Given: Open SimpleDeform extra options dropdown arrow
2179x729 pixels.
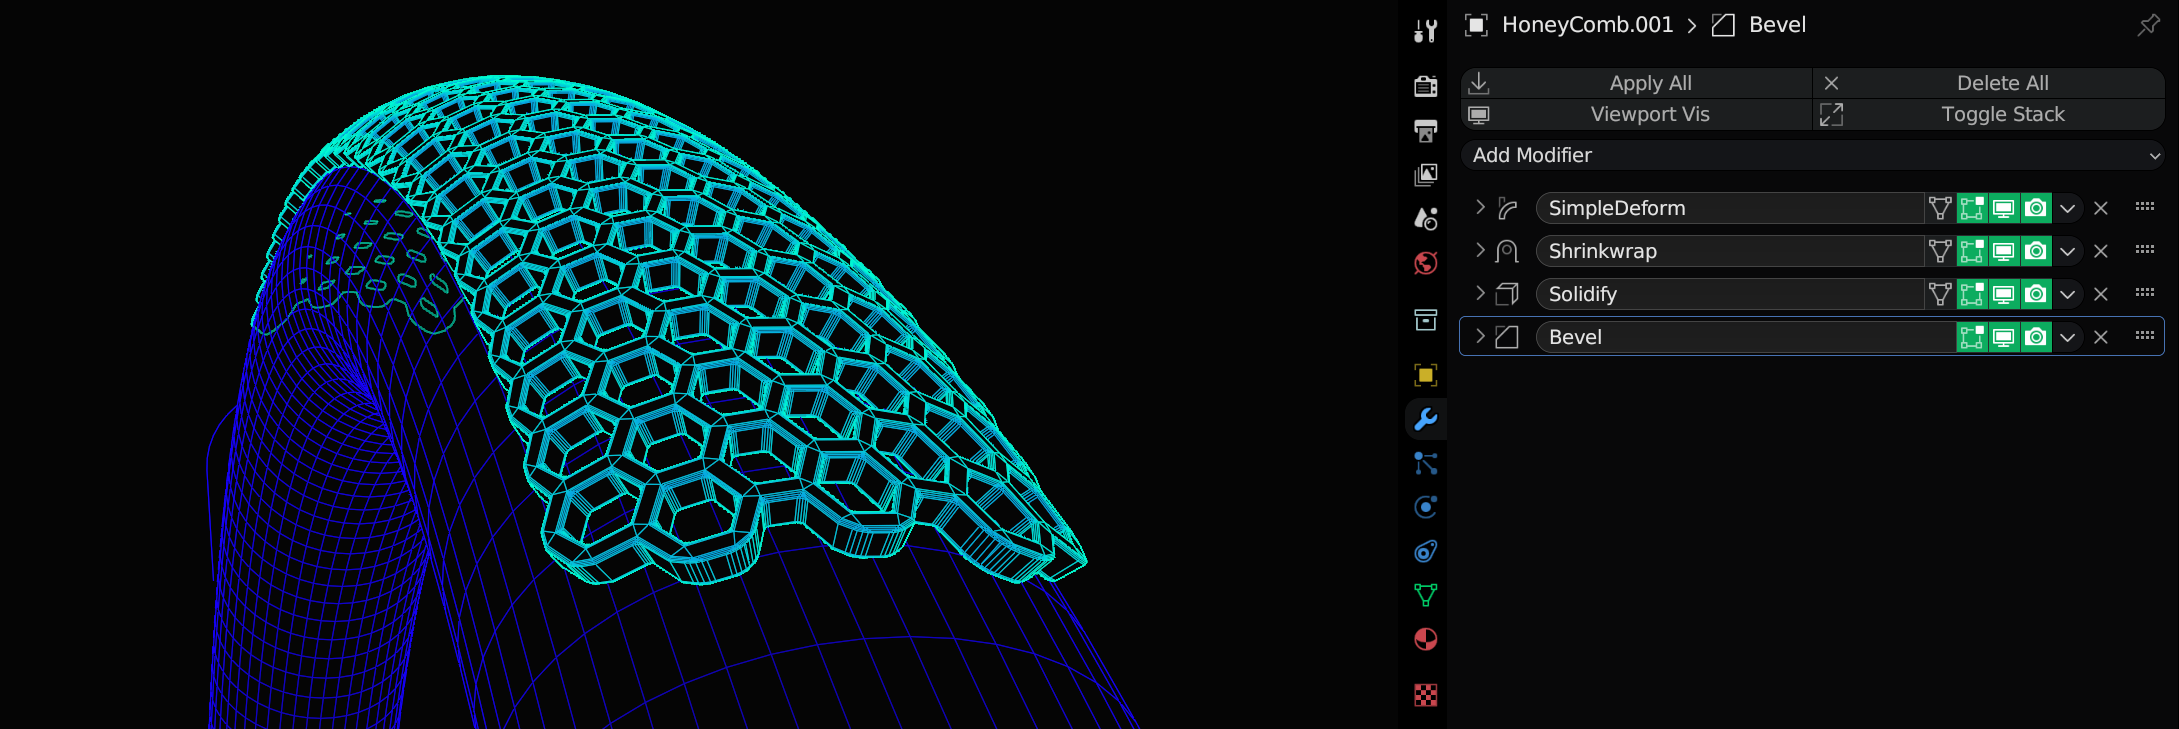Looking at the screenshot, I should (2067, 208).
